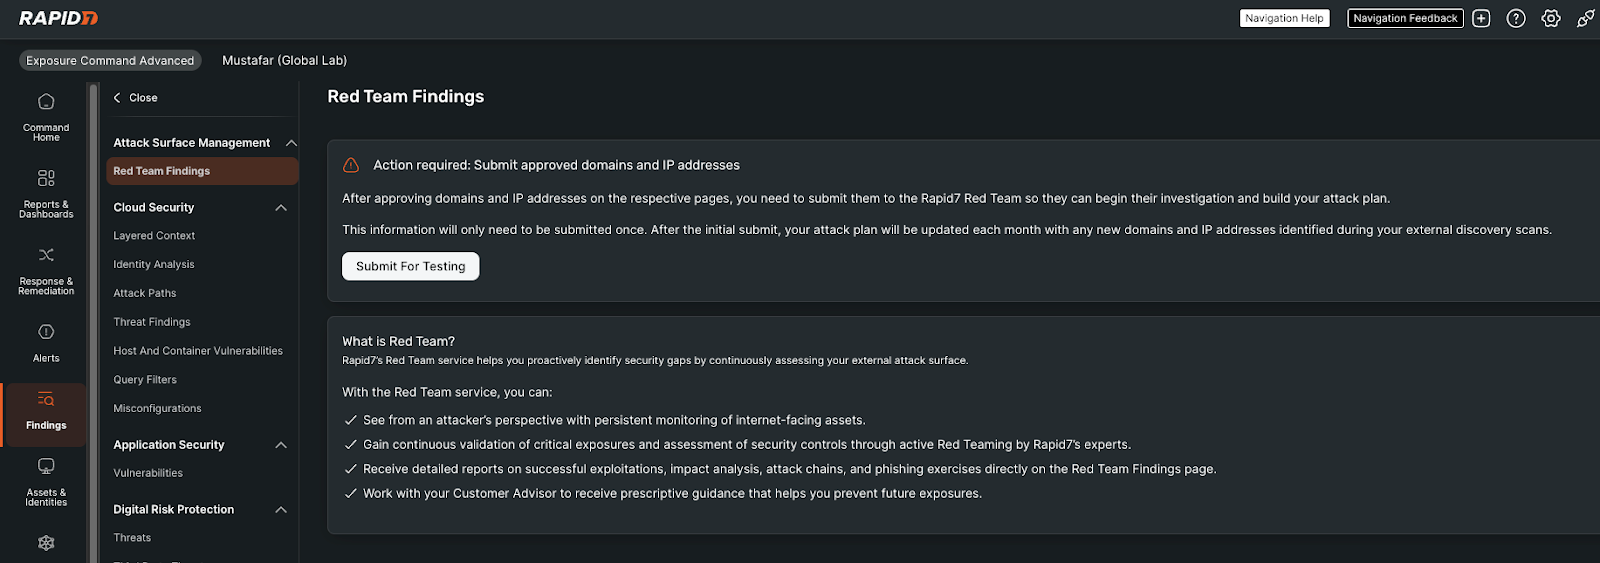The image size is (1600, 563).
Task: Close the findings navigation panel
Action: pos(135,98)
